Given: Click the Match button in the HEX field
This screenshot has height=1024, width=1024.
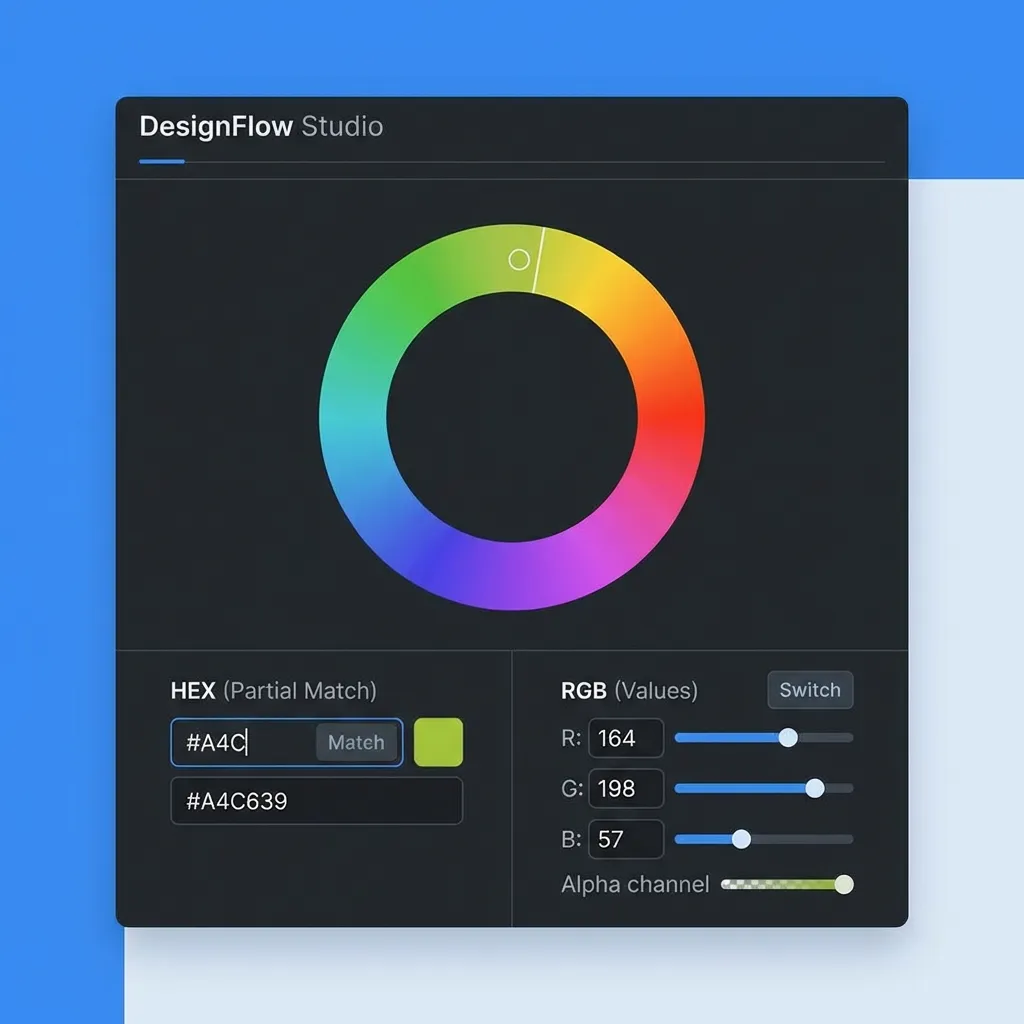Looking at the screenshot, I should [x=356, y=742].
